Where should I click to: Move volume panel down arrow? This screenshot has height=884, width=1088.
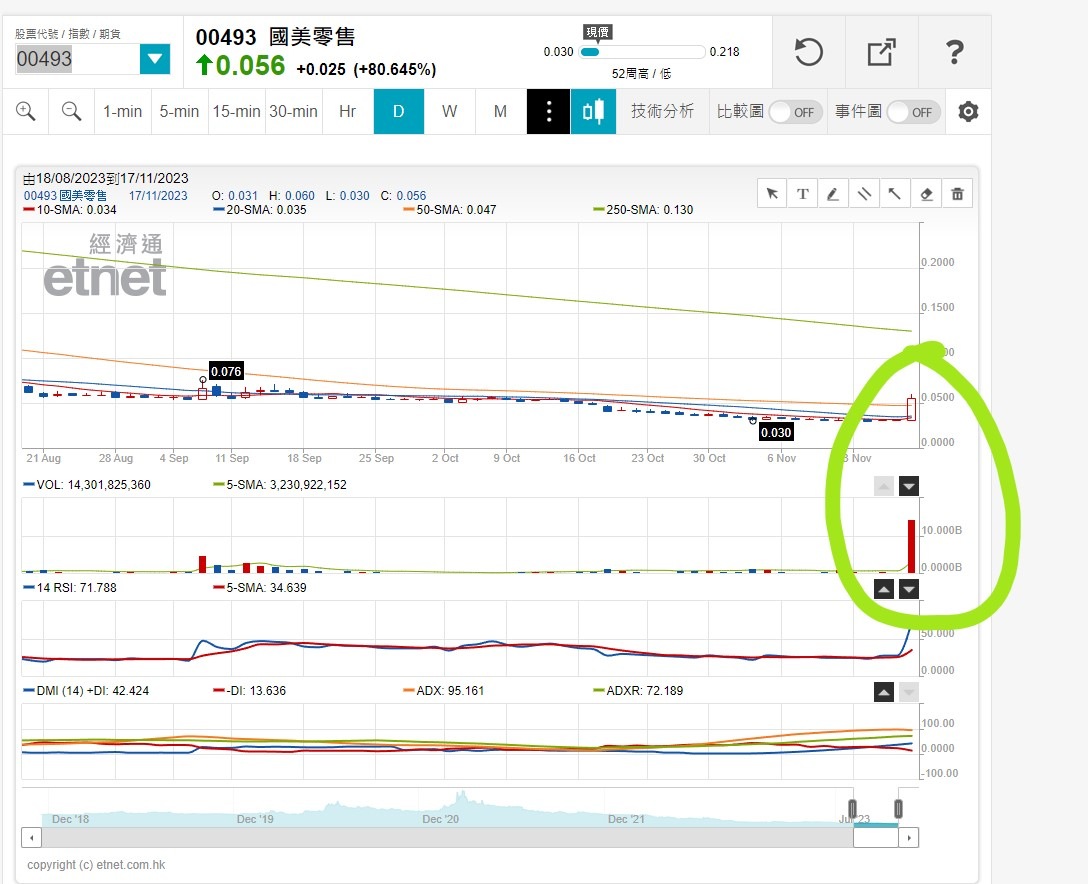909,486
